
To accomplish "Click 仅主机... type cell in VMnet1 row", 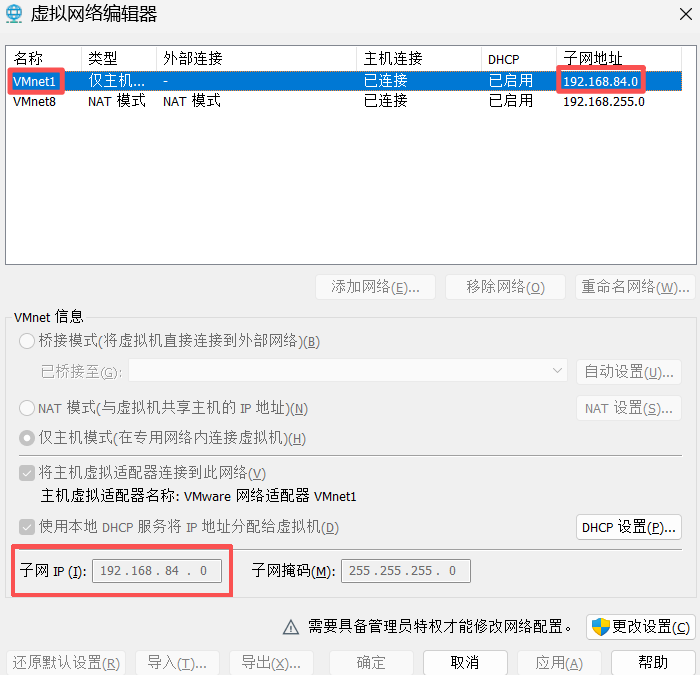I will coord(117,81).
